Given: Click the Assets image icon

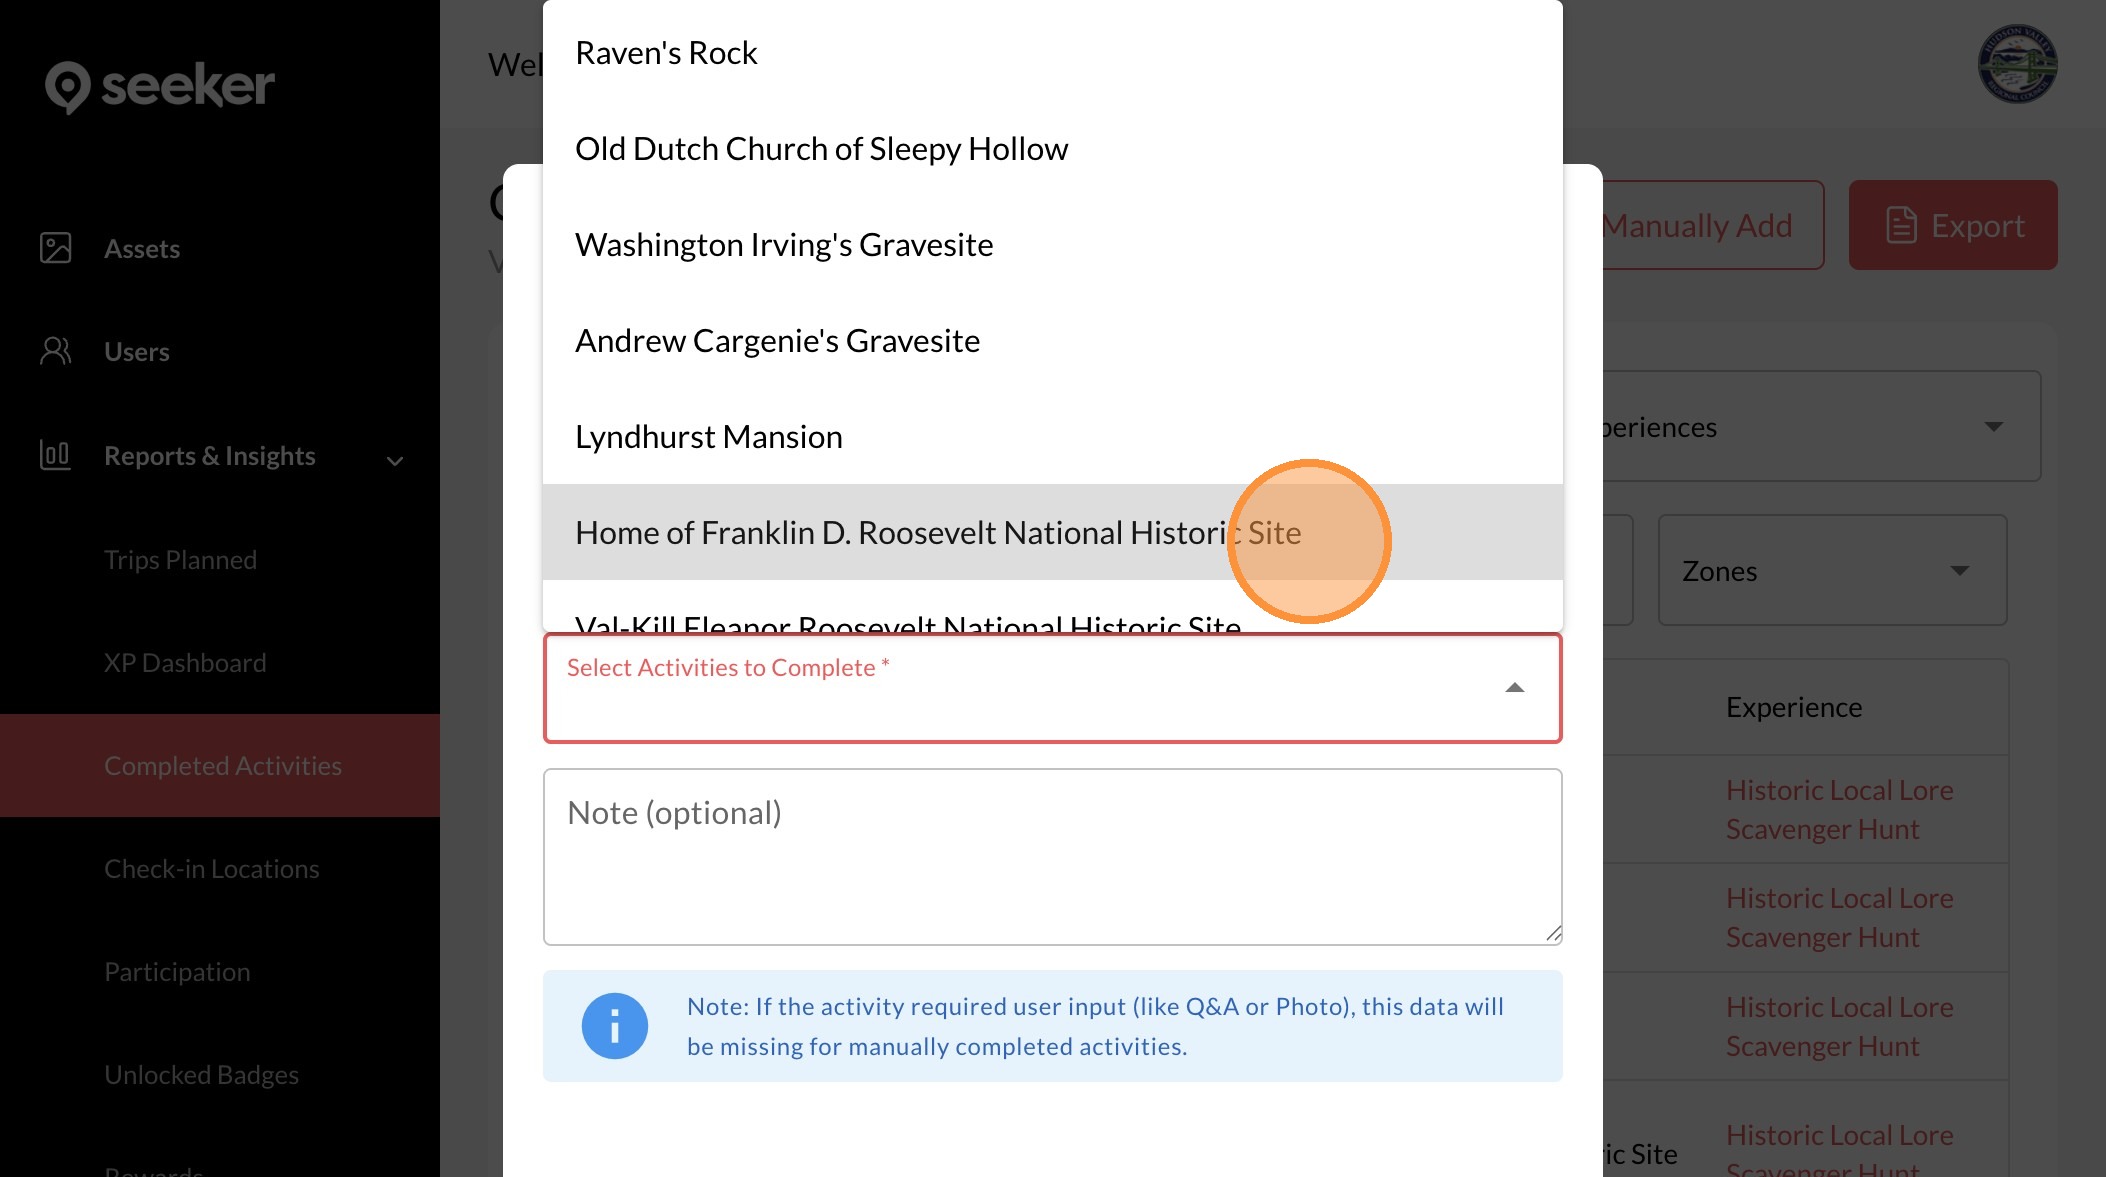Looking at the screenshot, I should (x=56, y=248).
